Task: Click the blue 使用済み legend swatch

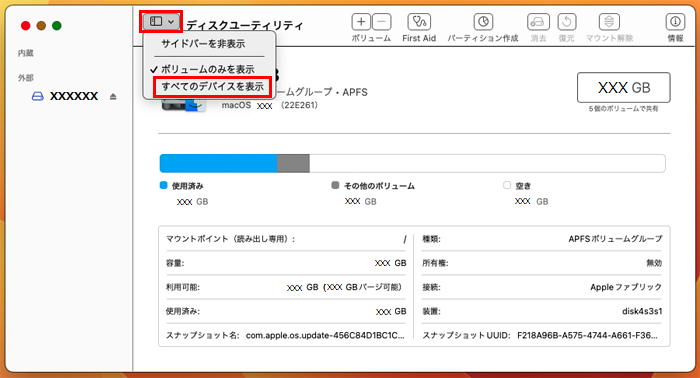Action: click(x=163, y=185)
